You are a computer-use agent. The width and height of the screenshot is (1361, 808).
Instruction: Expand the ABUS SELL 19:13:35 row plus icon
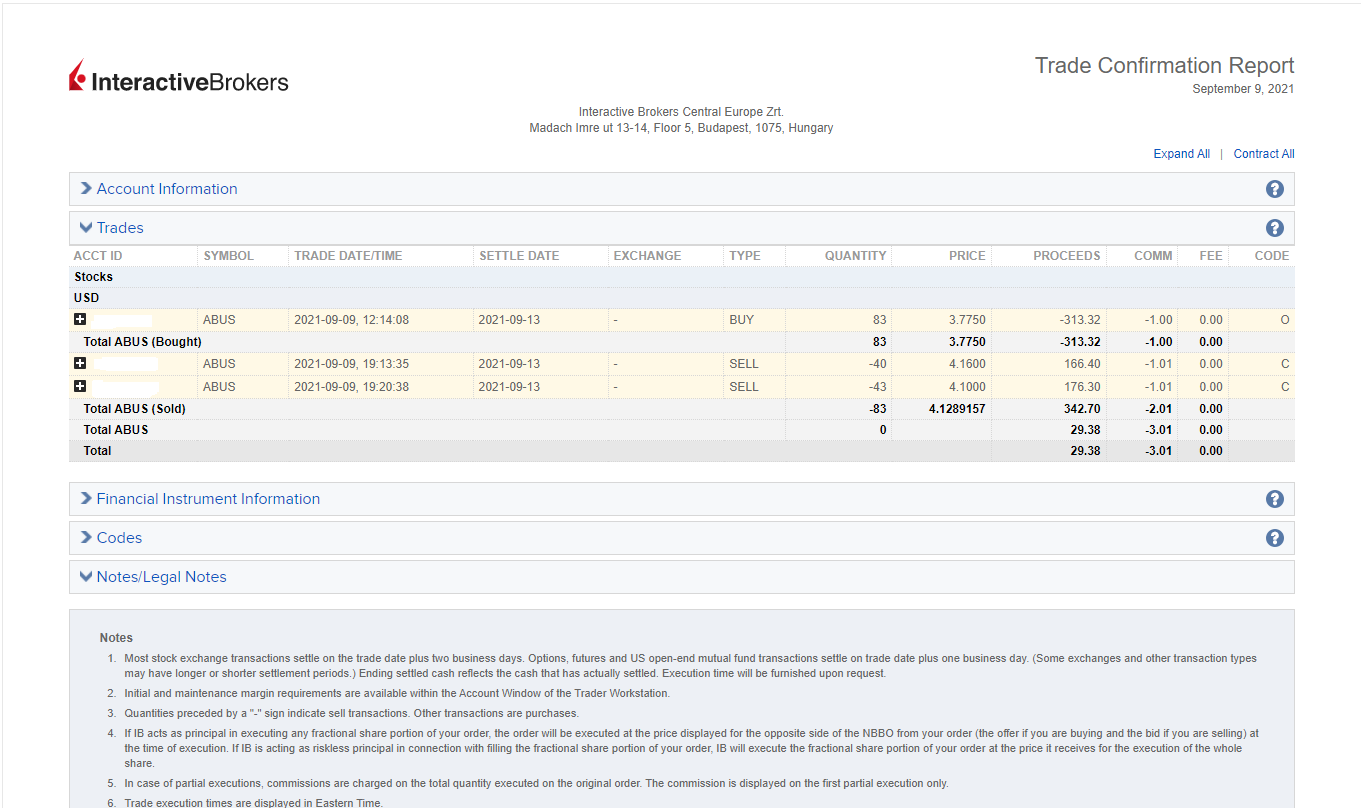click(80, 363)
